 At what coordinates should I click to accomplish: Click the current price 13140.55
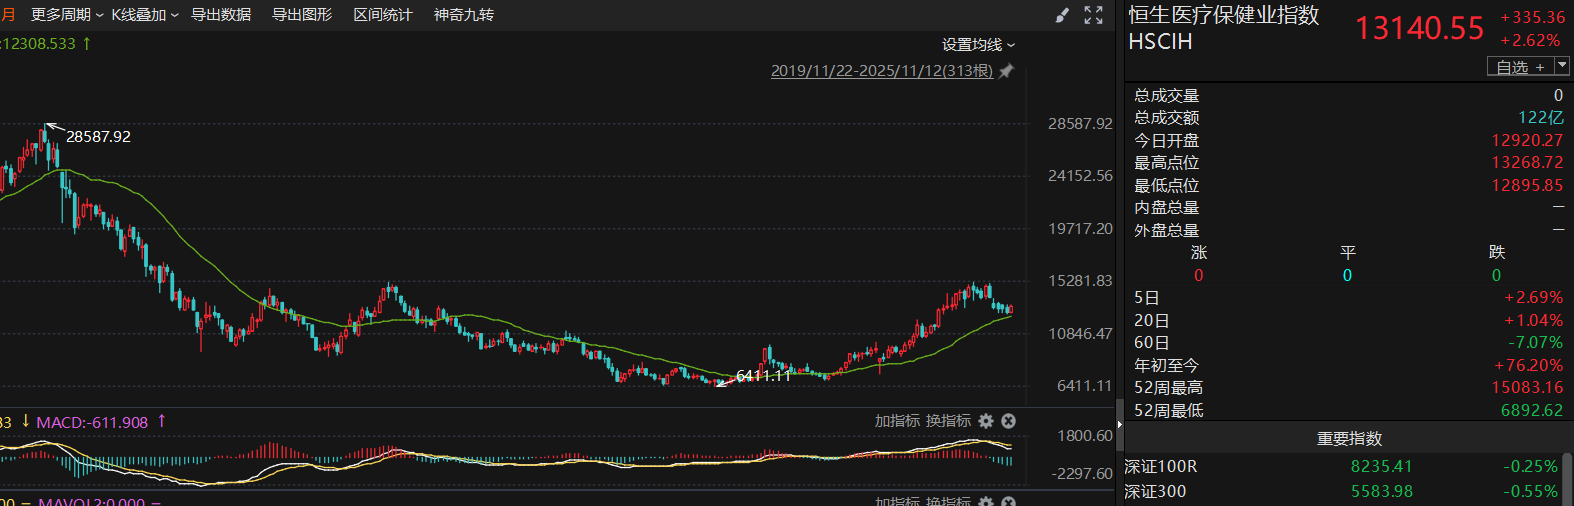1419,28
